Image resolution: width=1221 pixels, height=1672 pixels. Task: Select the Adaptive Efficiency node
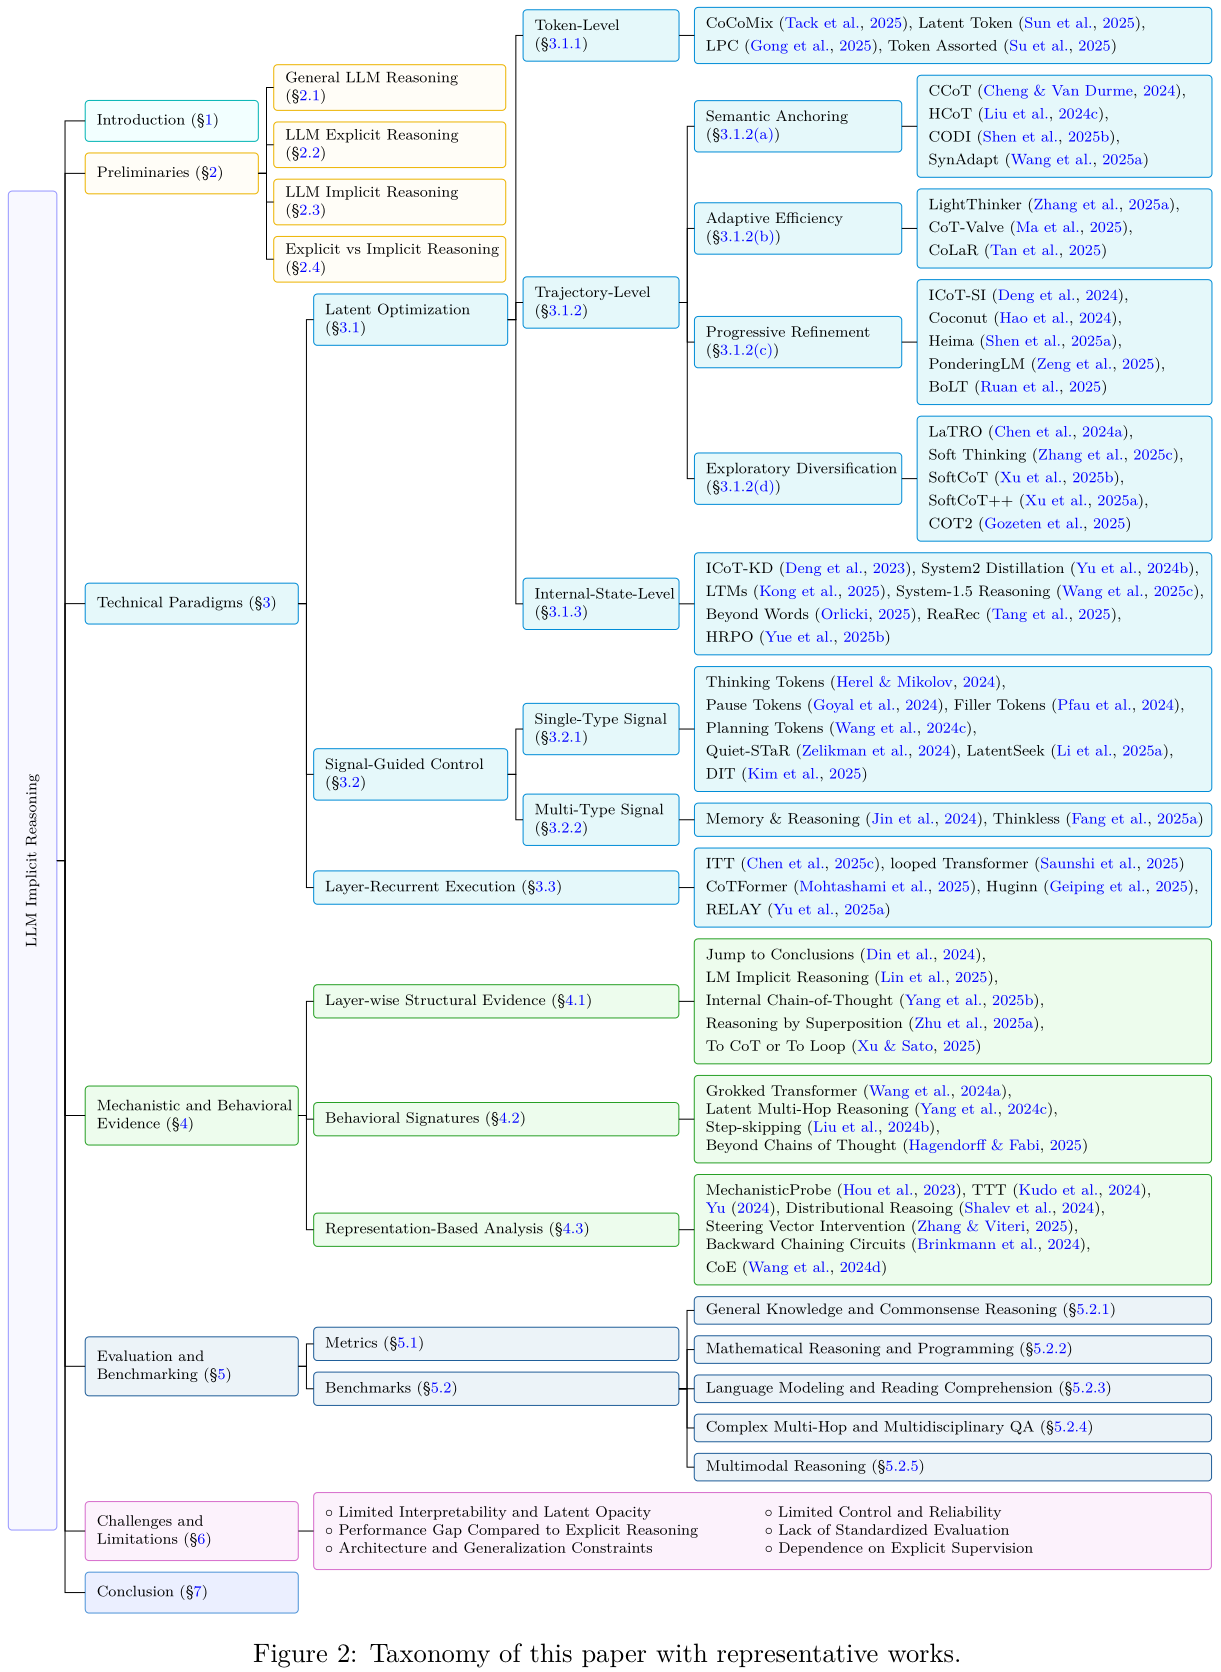(797, 227)
